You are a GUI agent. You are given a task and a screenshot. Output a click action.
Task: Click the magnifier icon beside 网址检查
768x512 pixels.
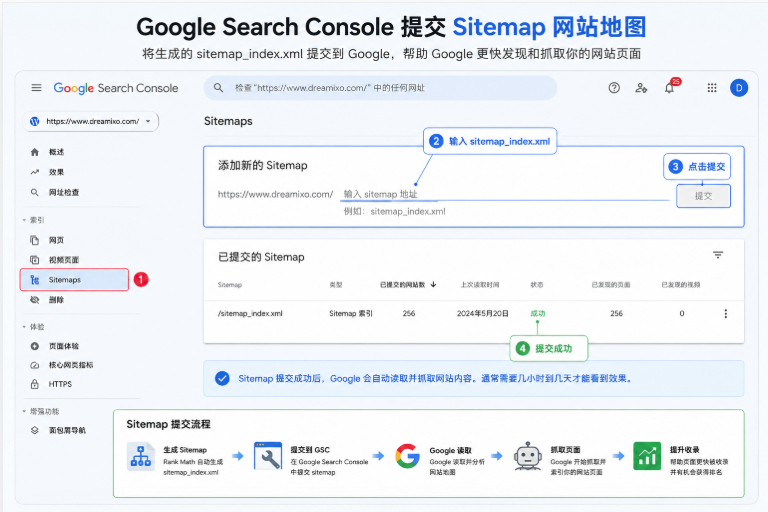34,192
